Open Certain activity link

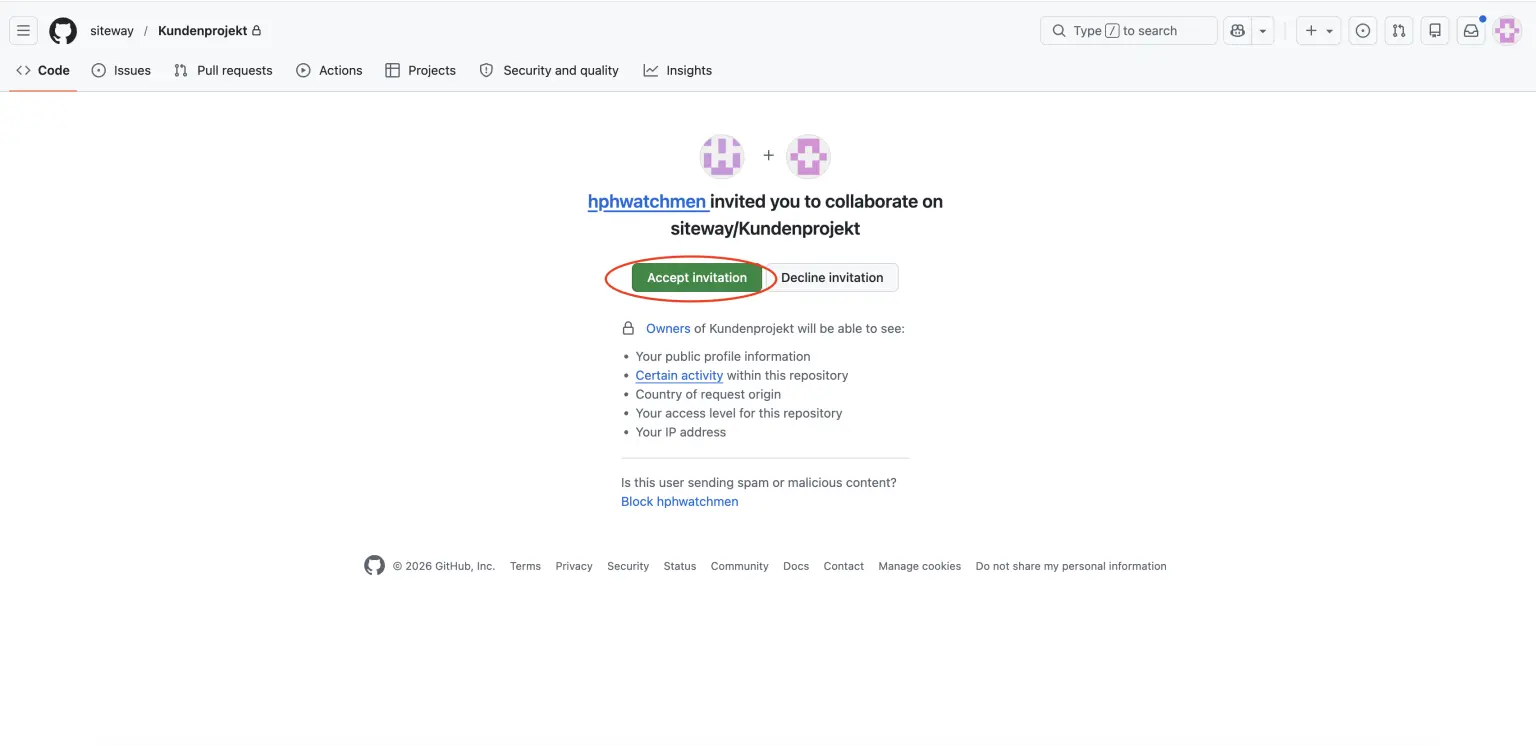[x=679, y=375]
